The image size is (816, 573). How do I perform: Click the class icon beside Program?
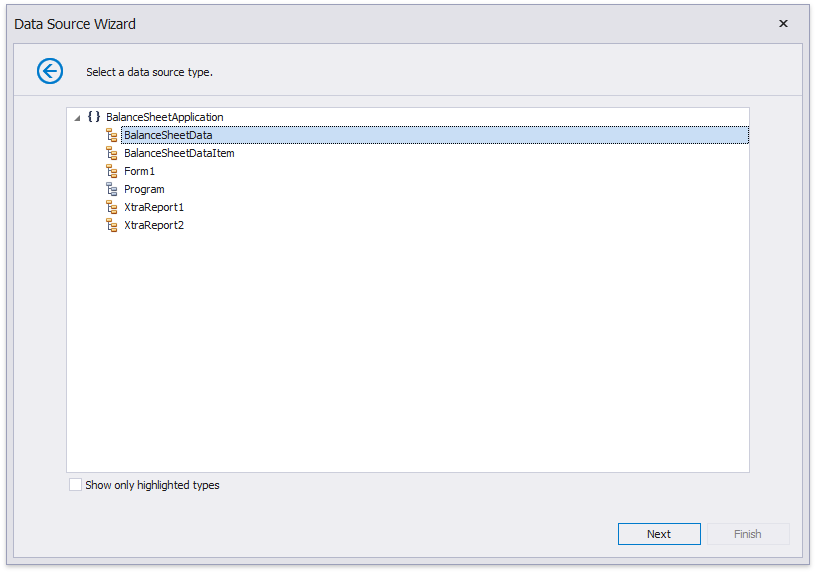click(111, 189)
